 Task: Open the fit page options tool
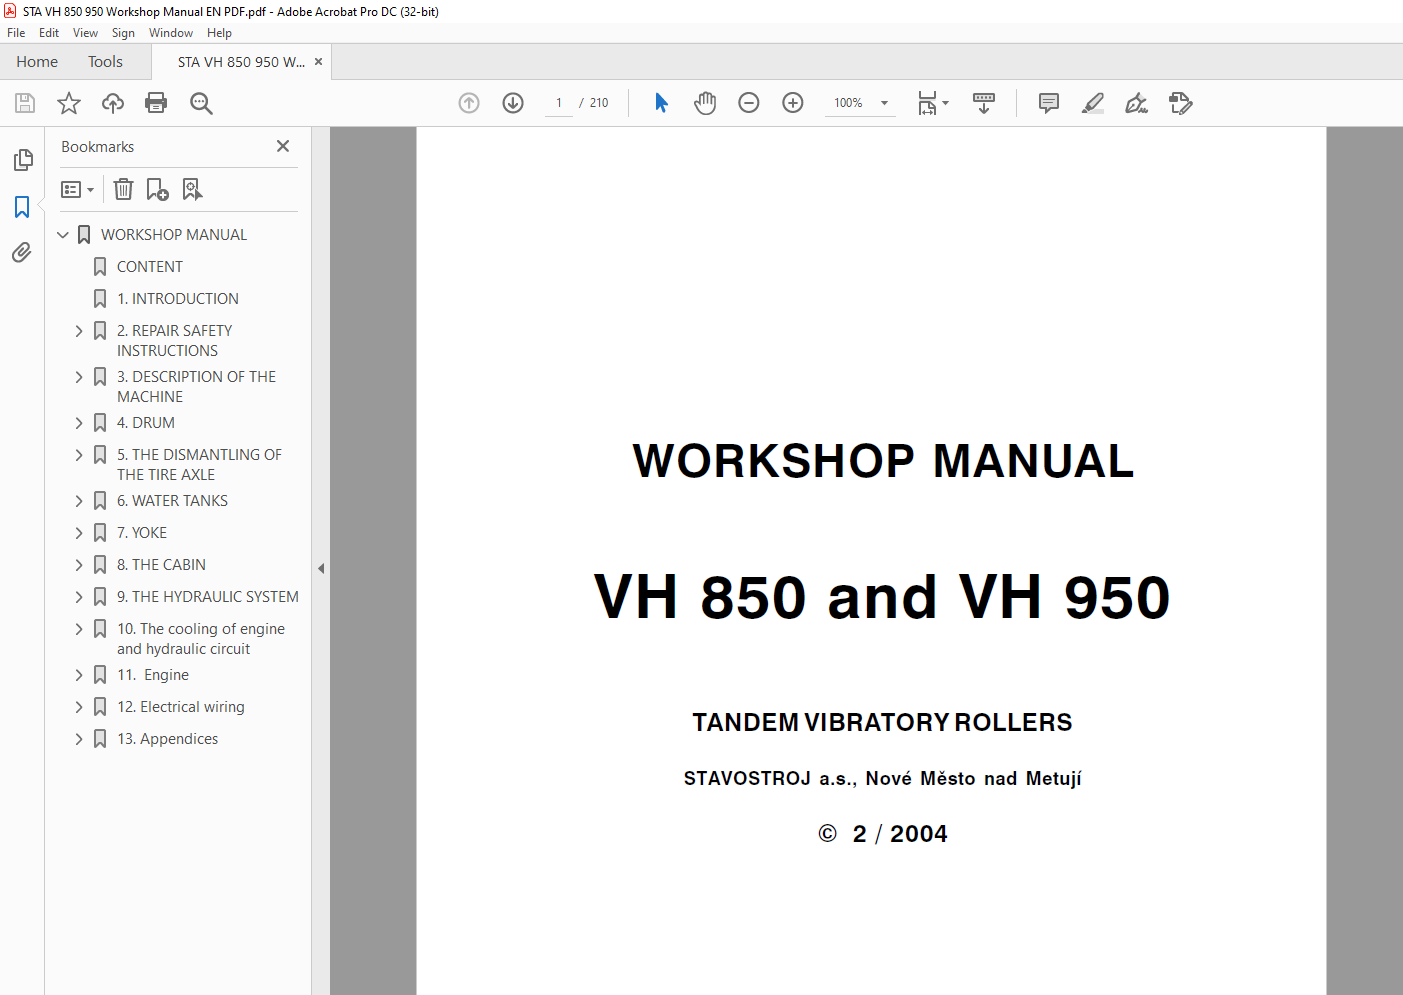point(932,103)
